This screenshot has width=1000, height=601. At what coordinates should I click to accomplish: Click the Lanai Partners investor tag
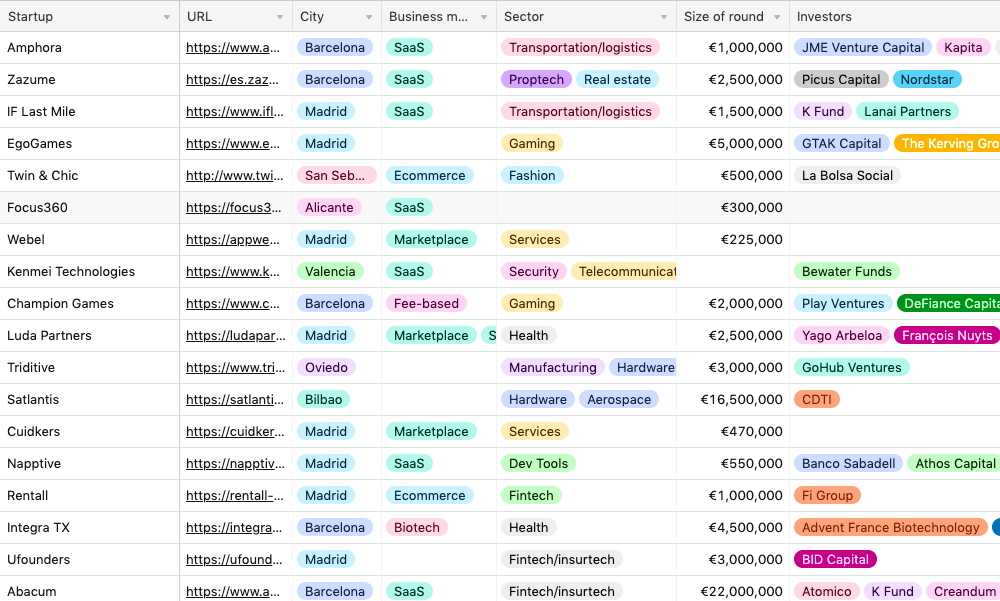(907, 112)
